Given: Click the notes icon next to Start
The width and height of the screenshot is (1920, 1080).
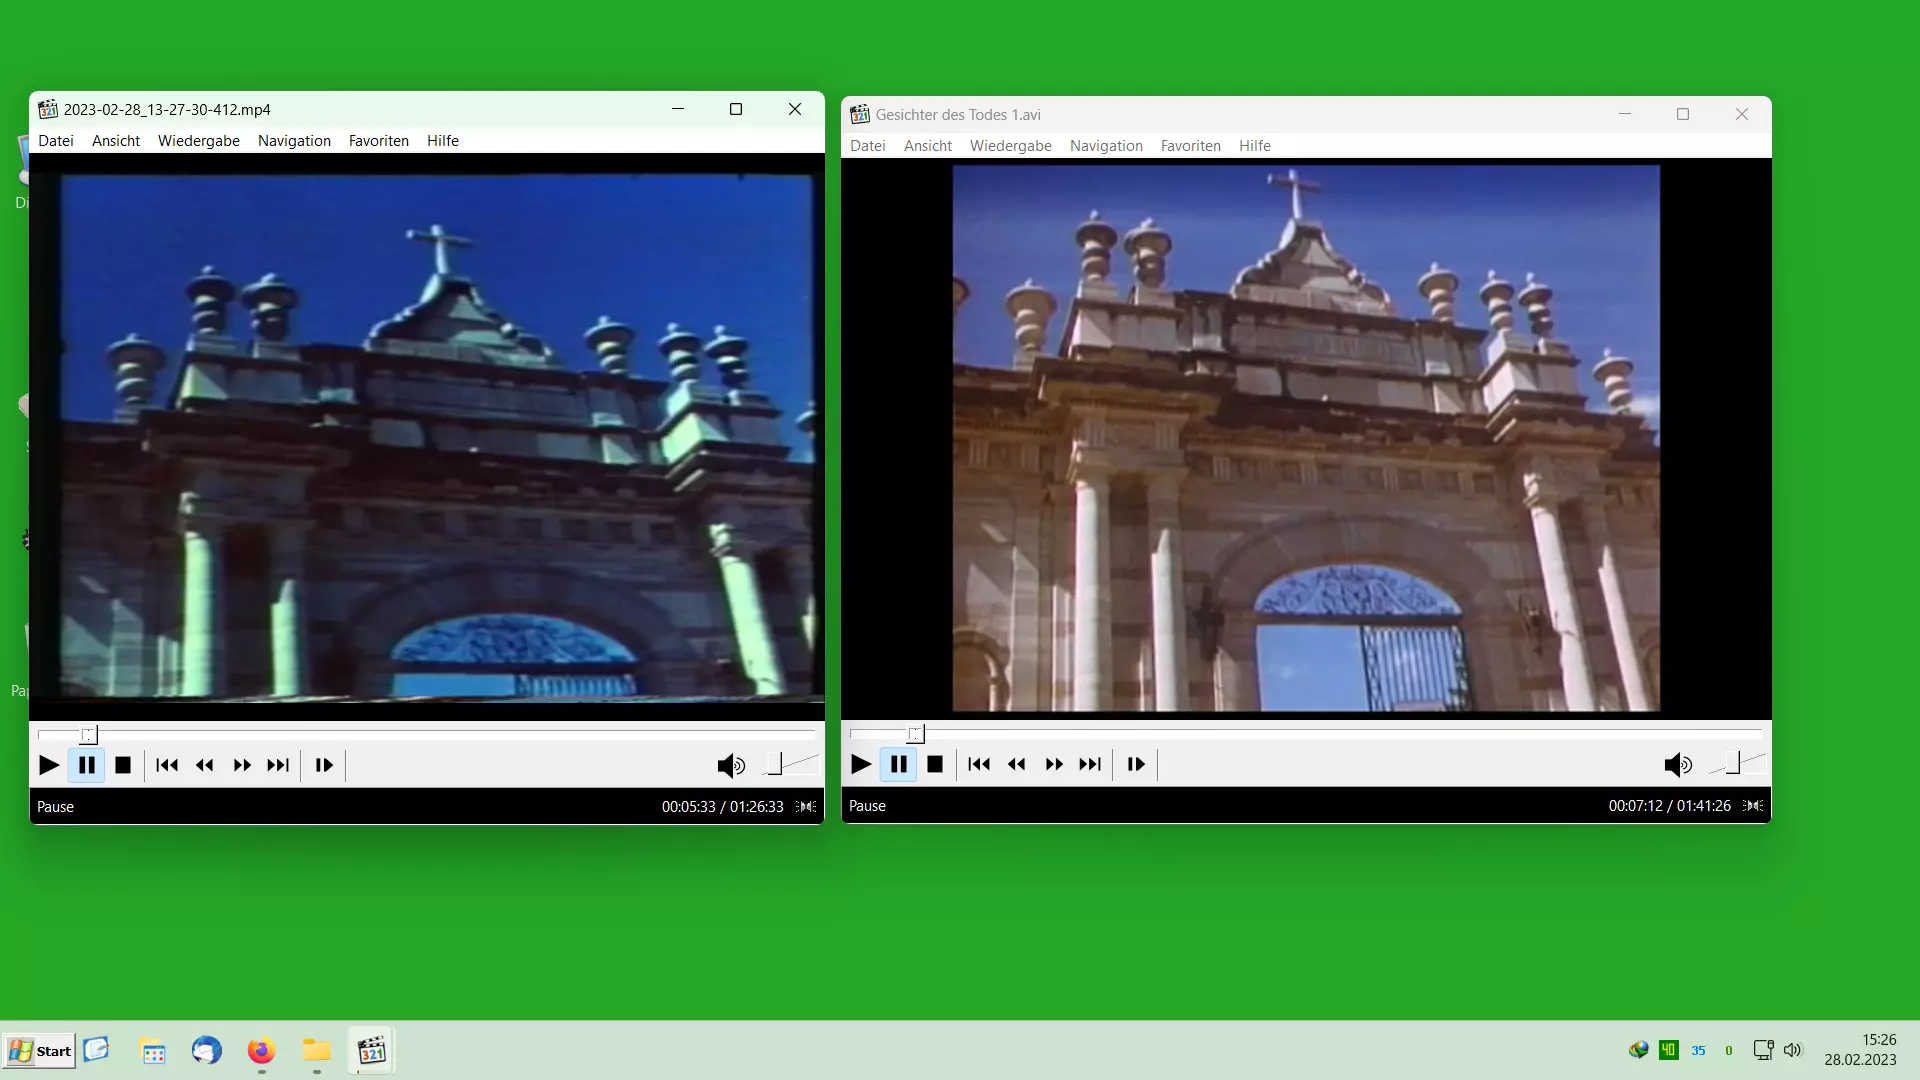Looking at the screenshot, I should (x=96, y=1049).
